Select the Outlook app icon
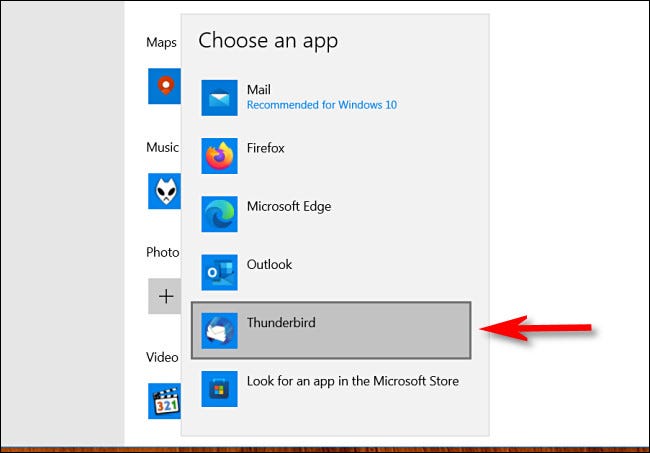650x453 pixels. [x=219, y=272]
